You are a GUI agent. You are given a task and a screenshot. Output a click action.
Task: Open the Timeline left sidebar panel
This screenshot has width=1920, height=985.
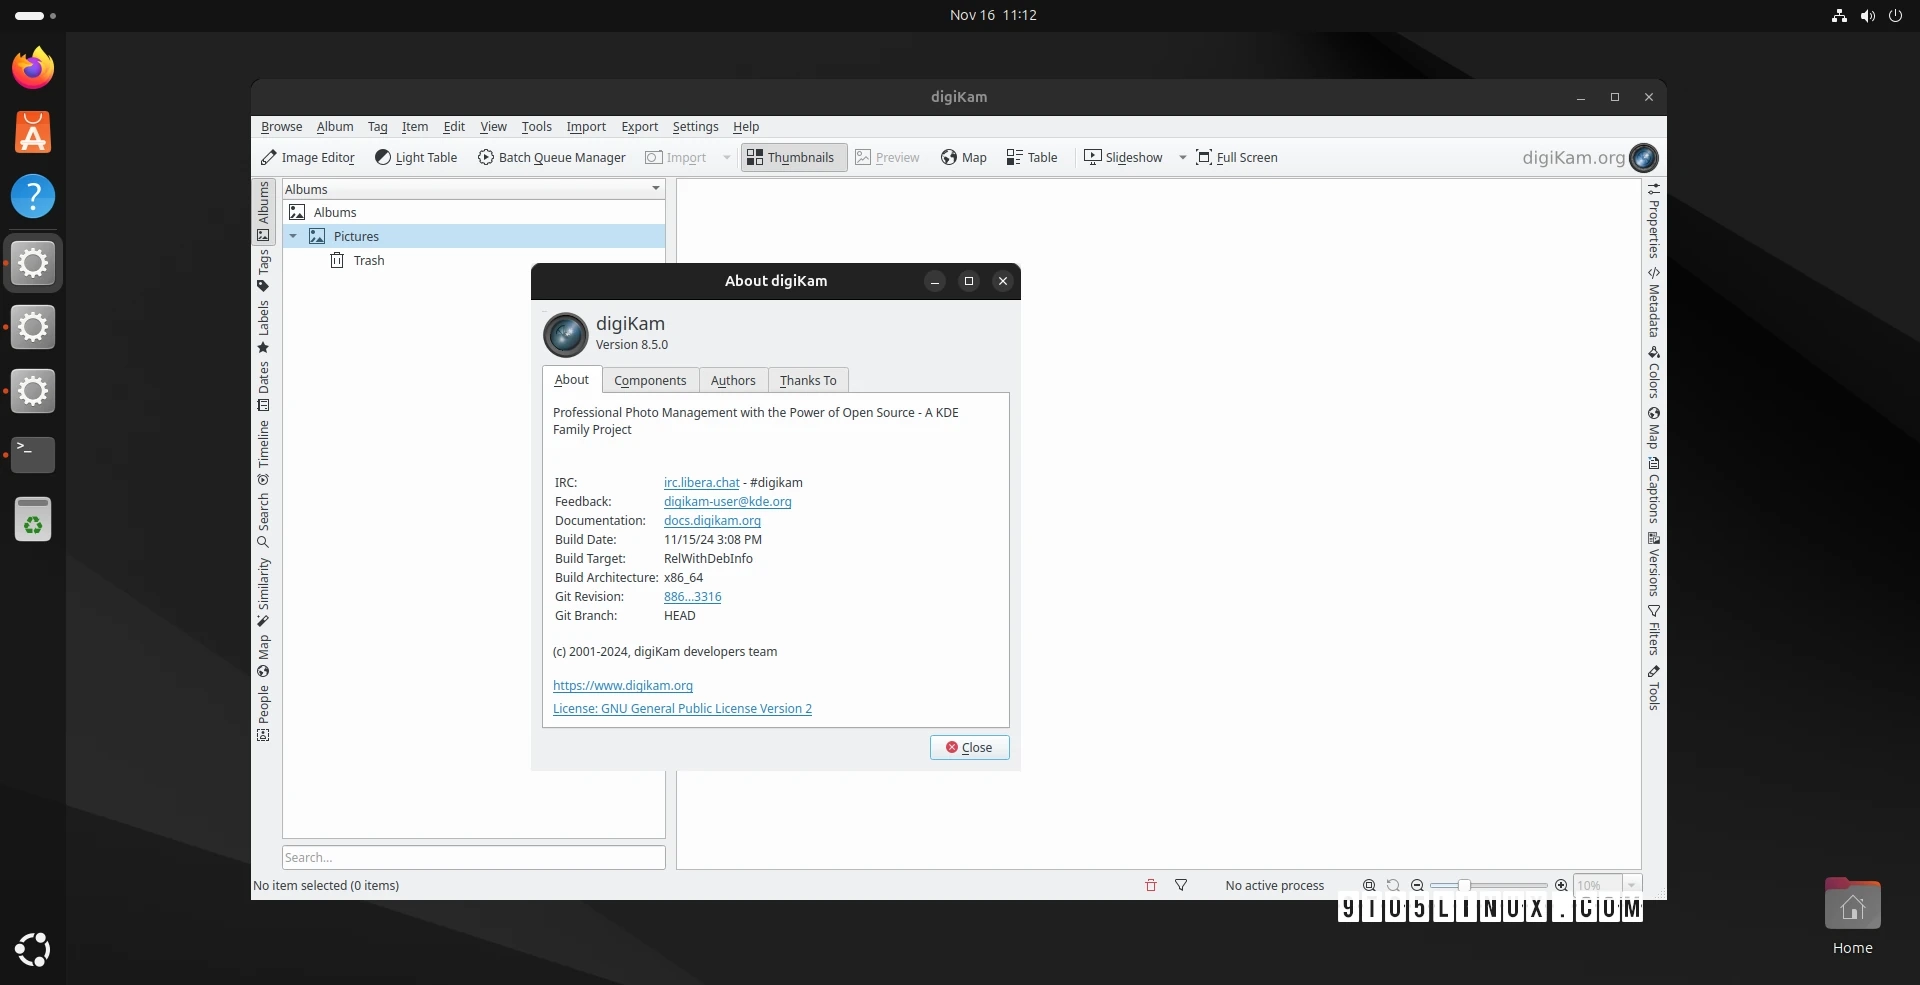(x=263, y=452)
